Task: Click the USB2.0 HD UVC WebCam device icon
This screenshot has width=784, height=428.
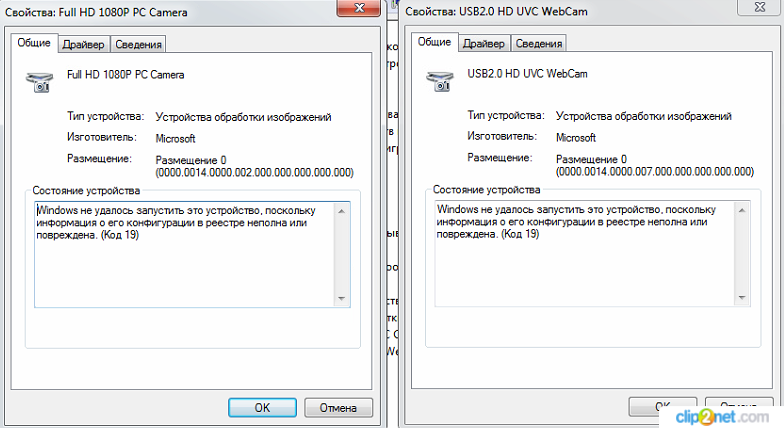Action: pyautogui.click(x=440, y=82)
